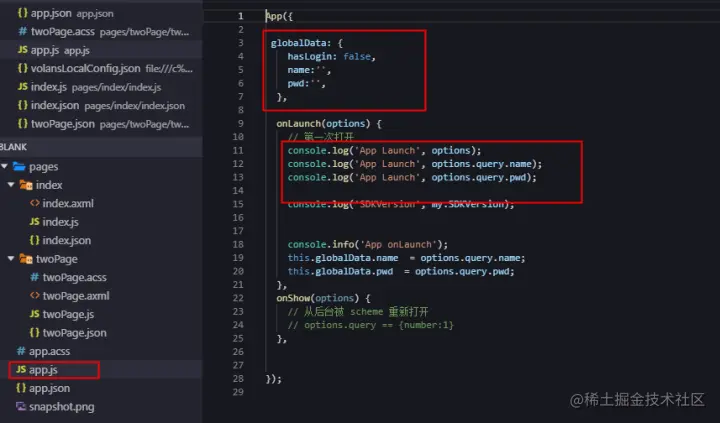
Task: Select the pages folder icon
Action: [x=19, y=166]
